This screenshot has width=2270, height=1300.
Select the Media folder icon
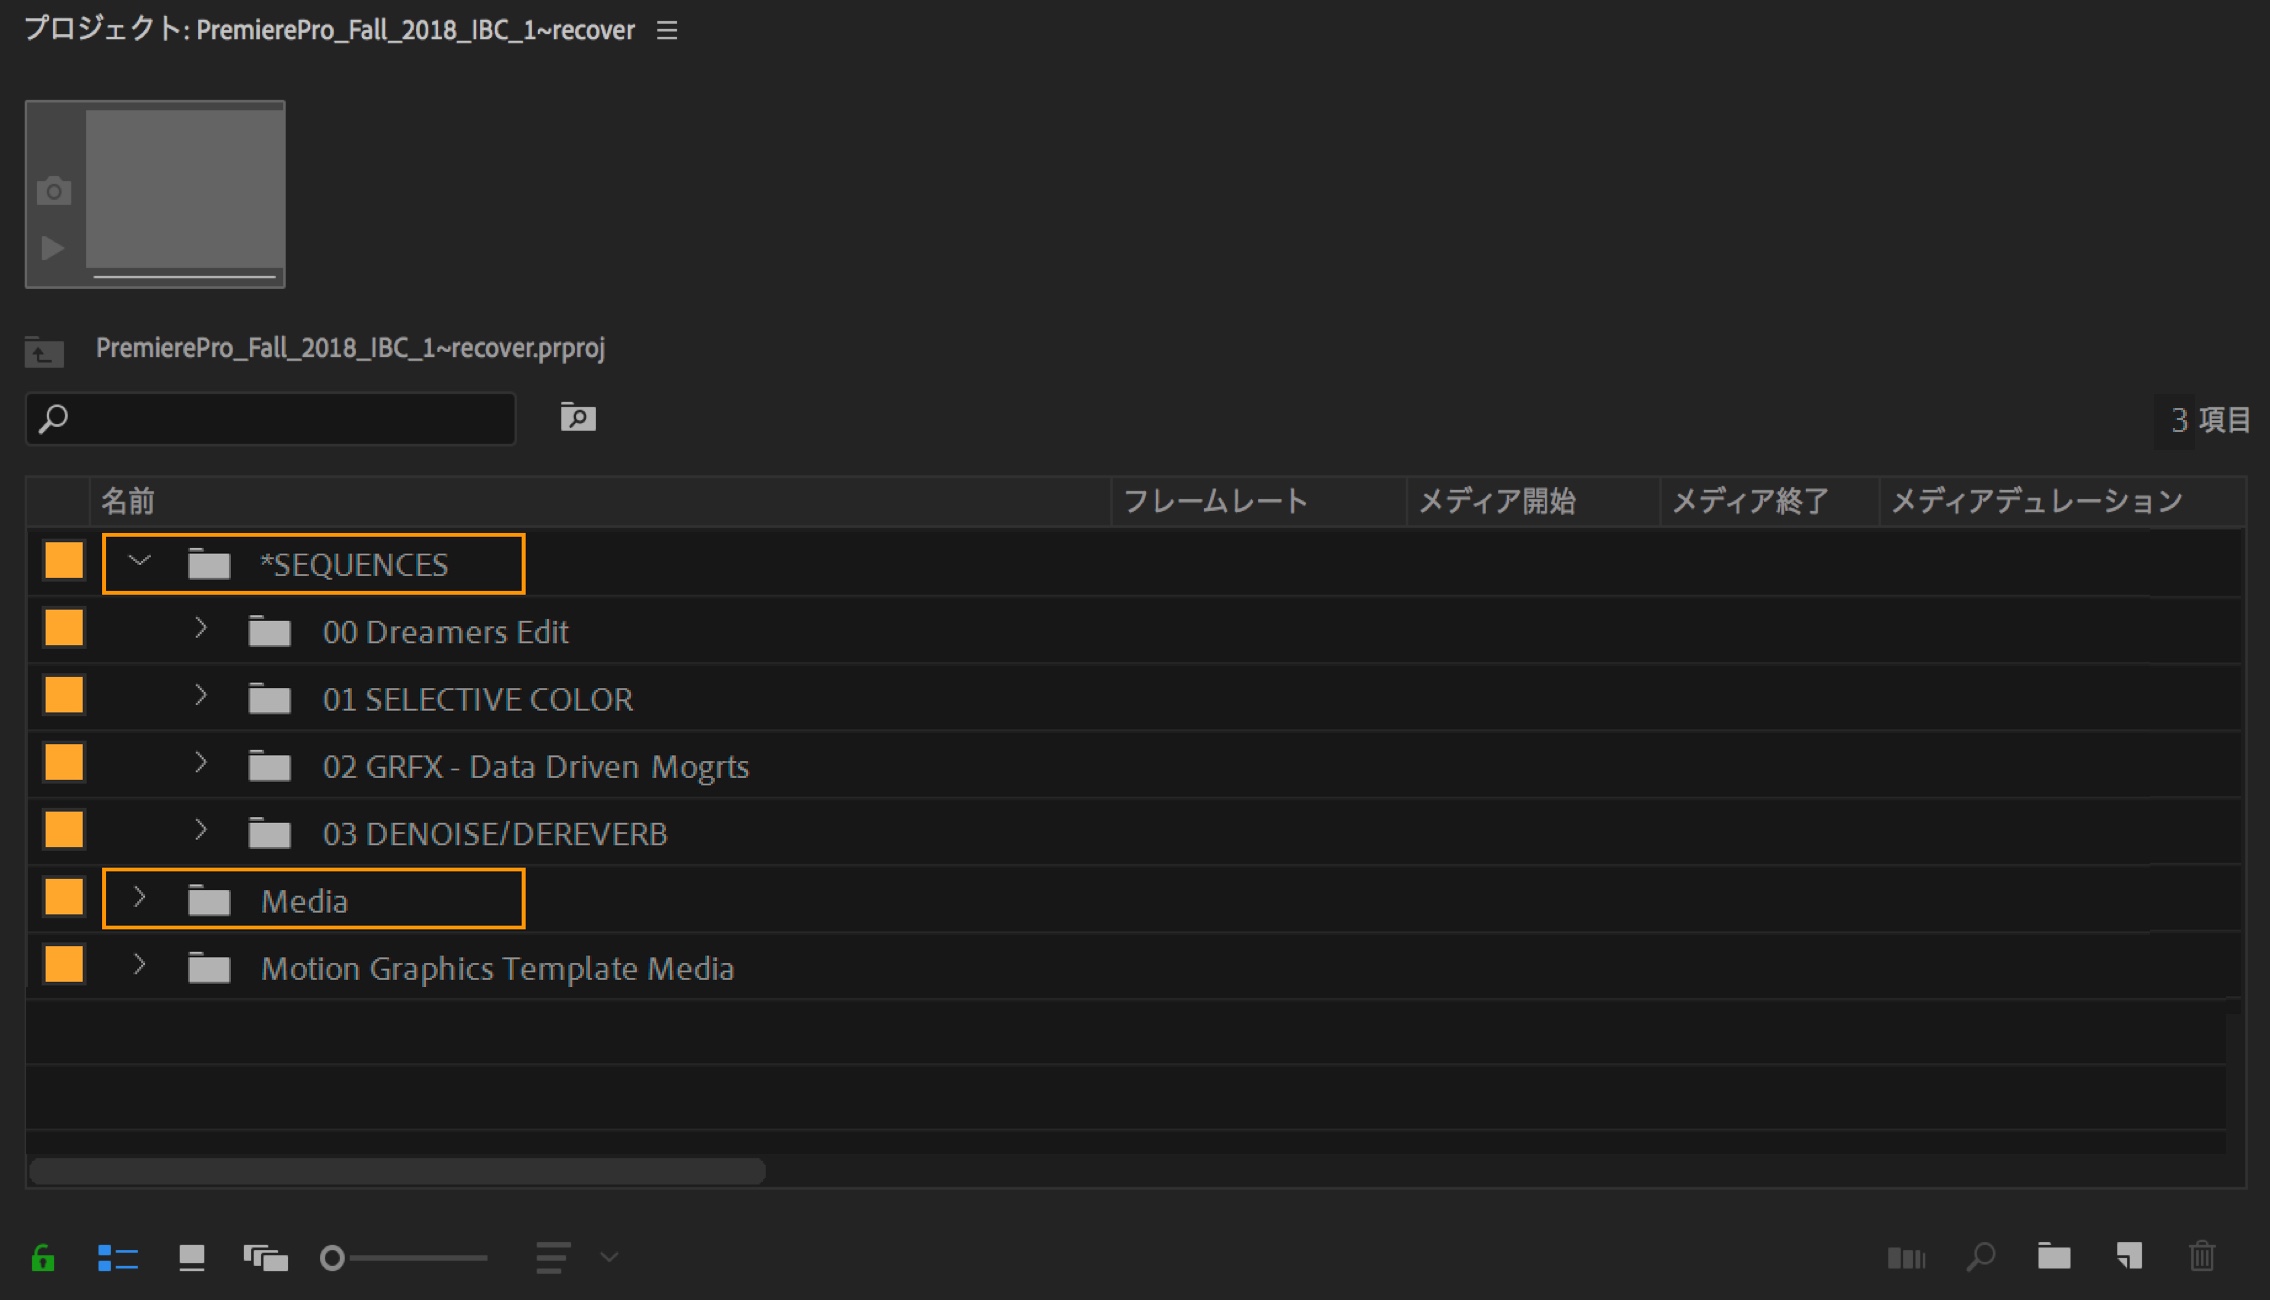click(x=209, y=900)
